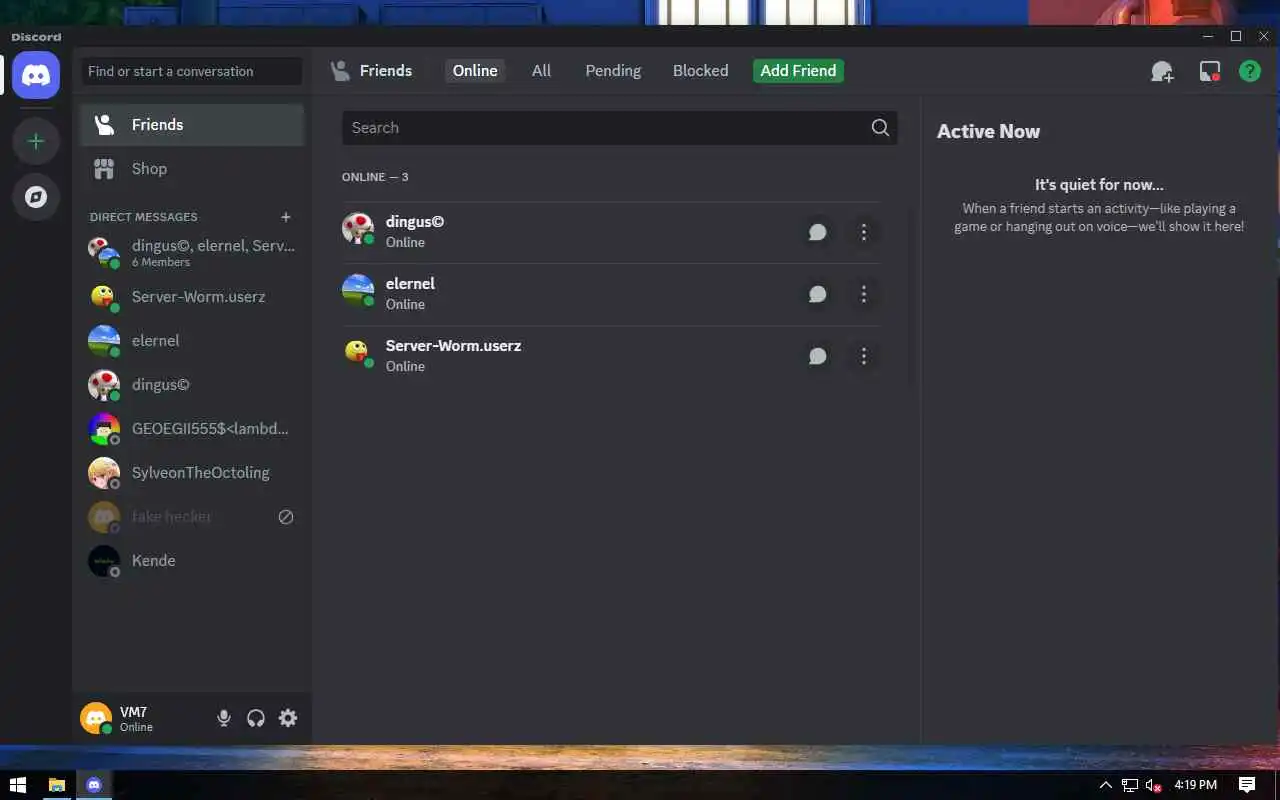Open DM with GEOEGII555$<lambd...
Viewport: 1280px width, 800px height.
[x=192, y=429]
